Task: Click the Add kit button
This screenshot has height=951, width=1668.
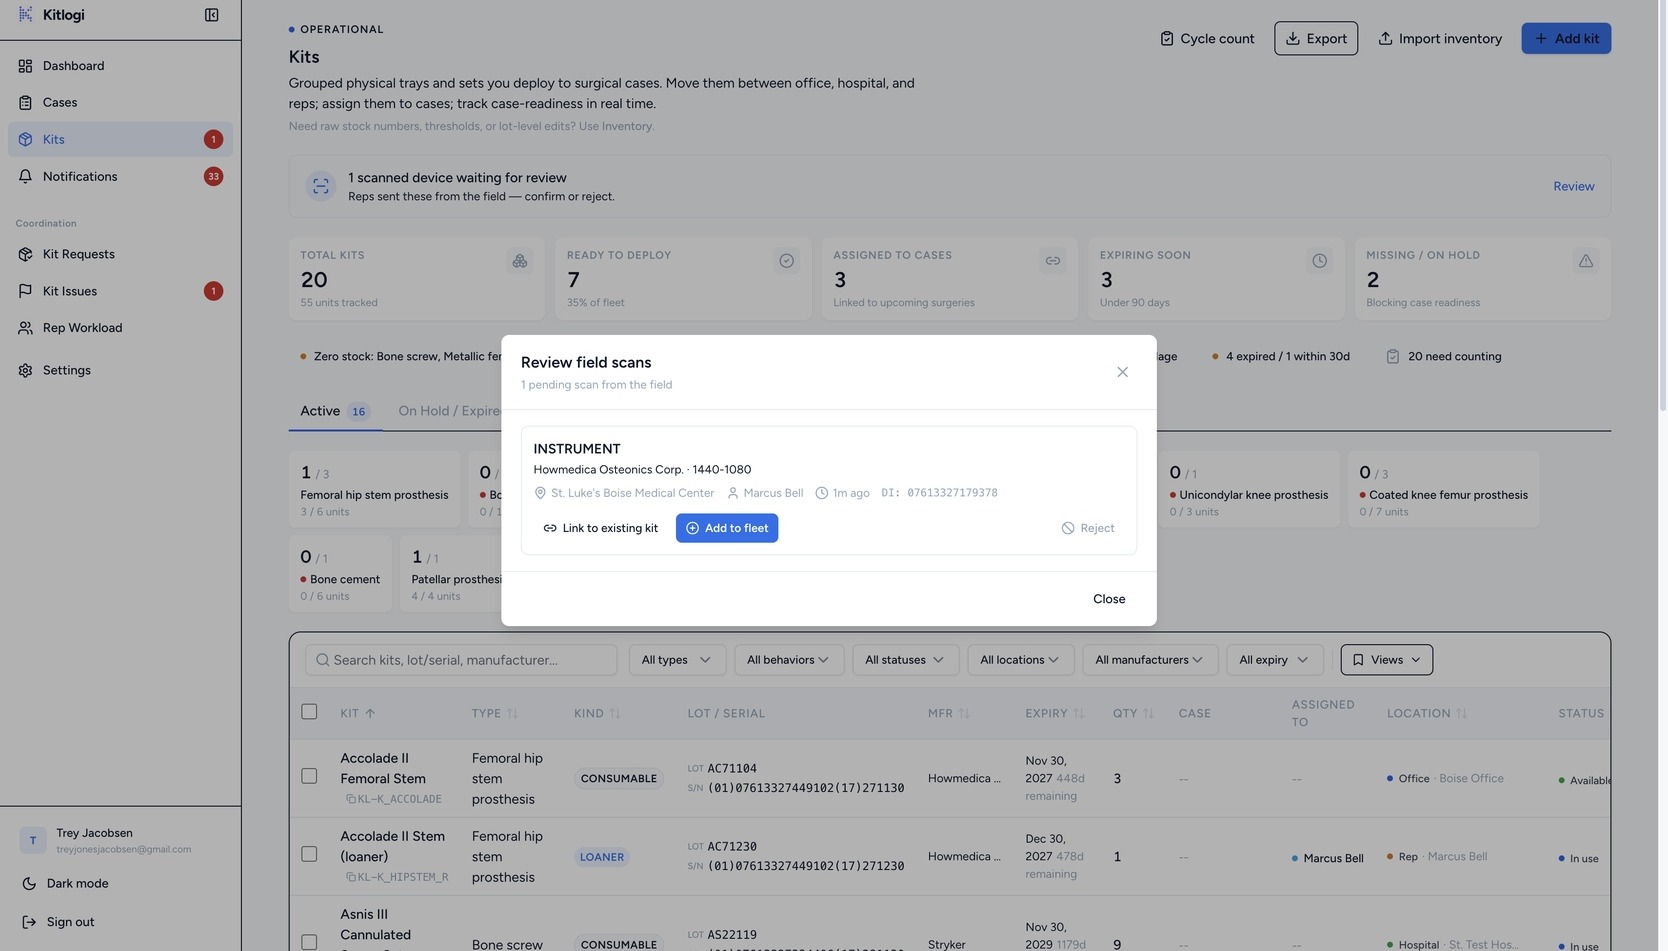Action: [1566, 39]
